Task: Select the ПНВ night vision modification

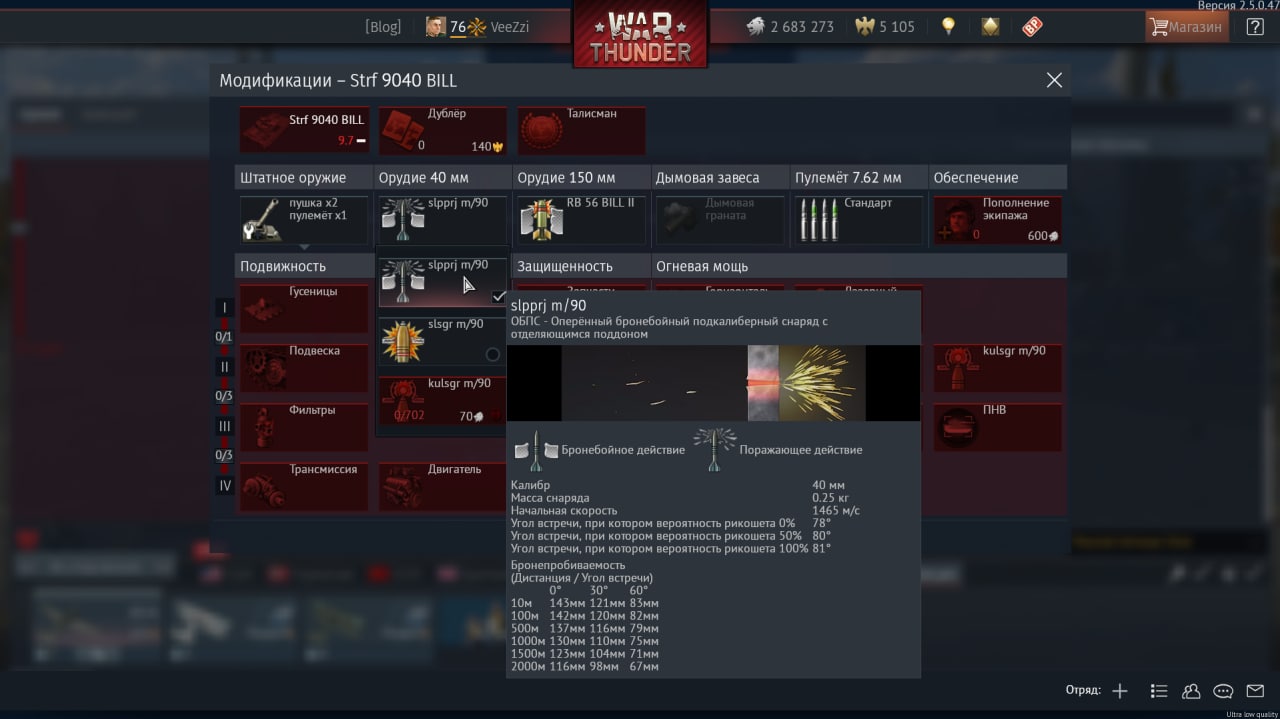Action: pyautogui.click(x=997, y=427)
